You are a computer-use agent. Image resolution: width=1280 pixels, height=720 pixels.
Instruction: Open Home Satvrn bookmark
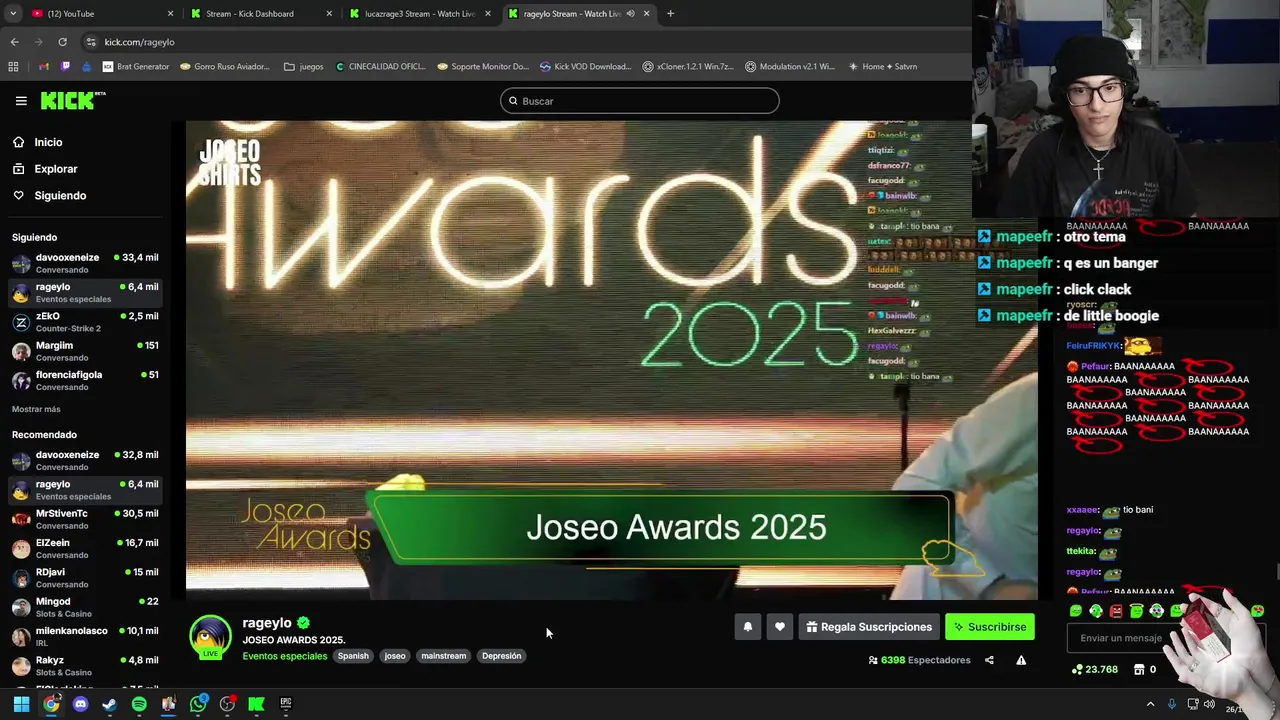[x=882, y=67]
